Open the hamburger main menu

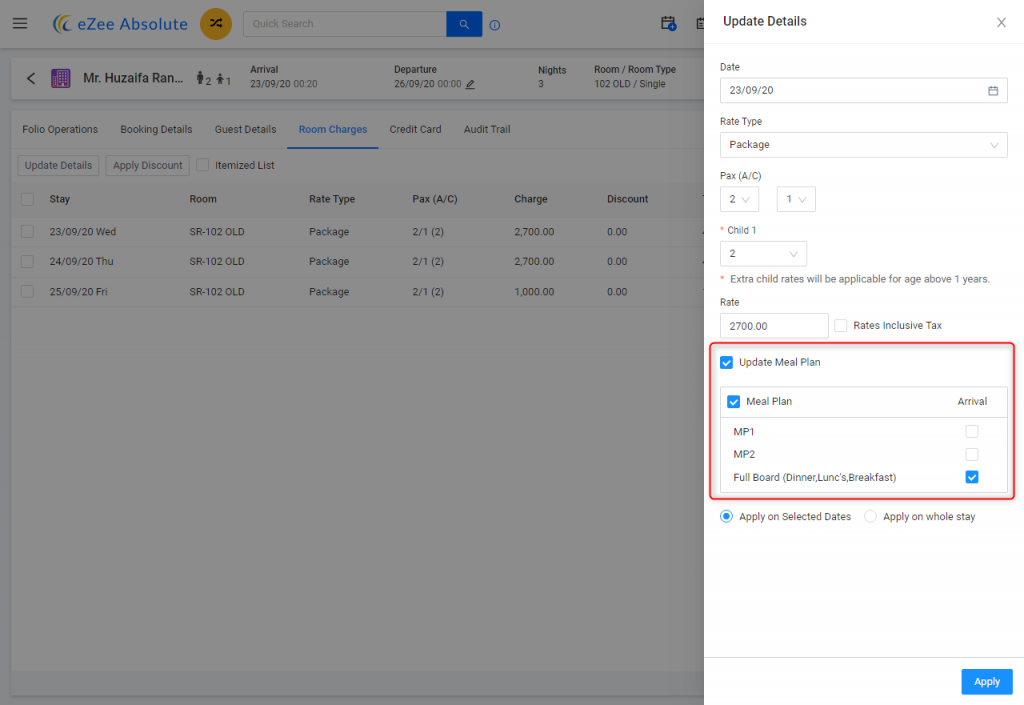pos(20,24)
